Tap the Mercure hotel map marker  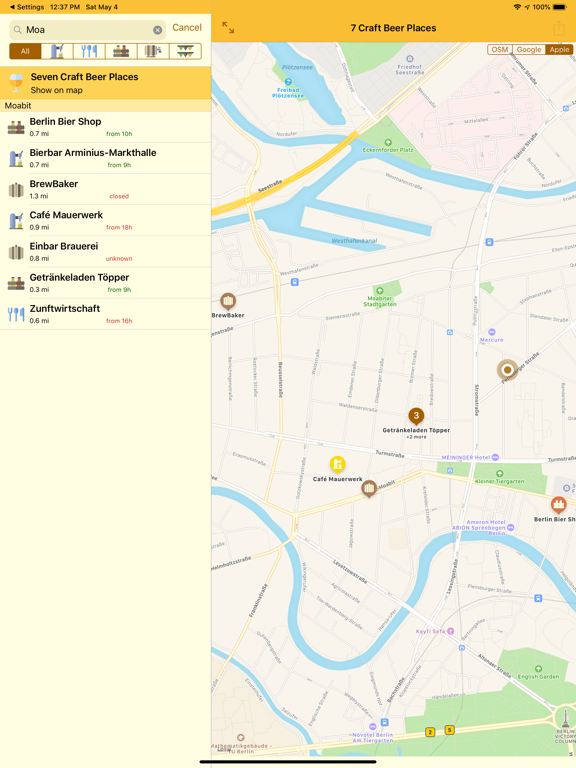(491, 333)
